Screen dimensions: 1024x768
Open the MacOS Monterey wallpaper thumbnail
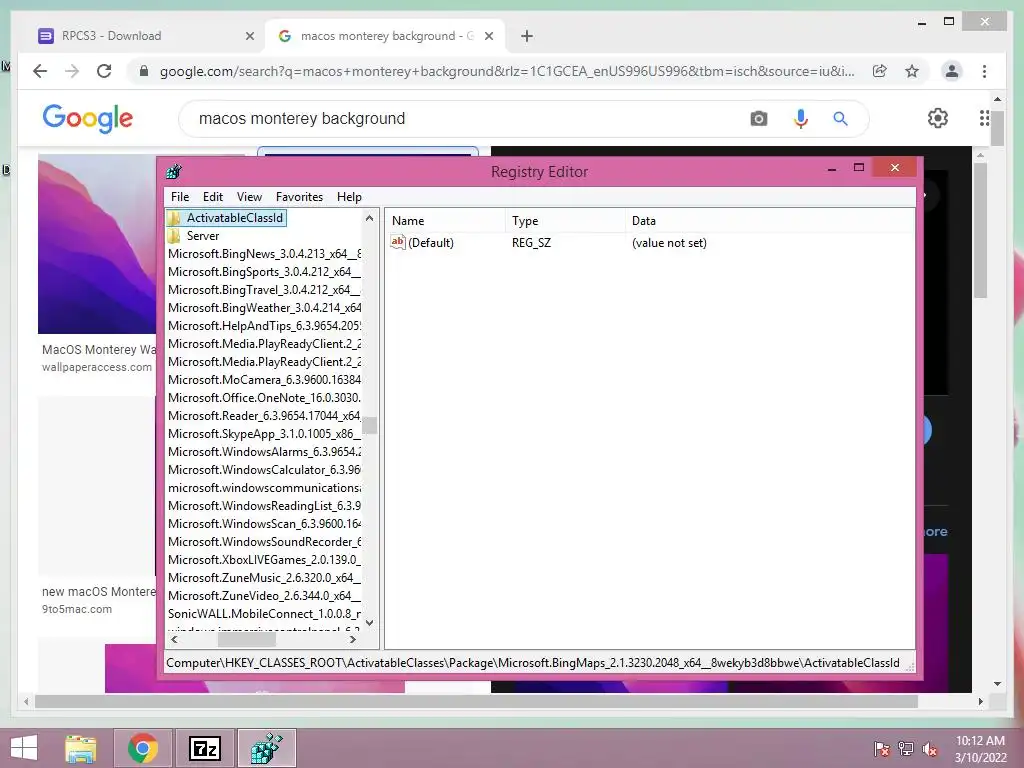97,244
